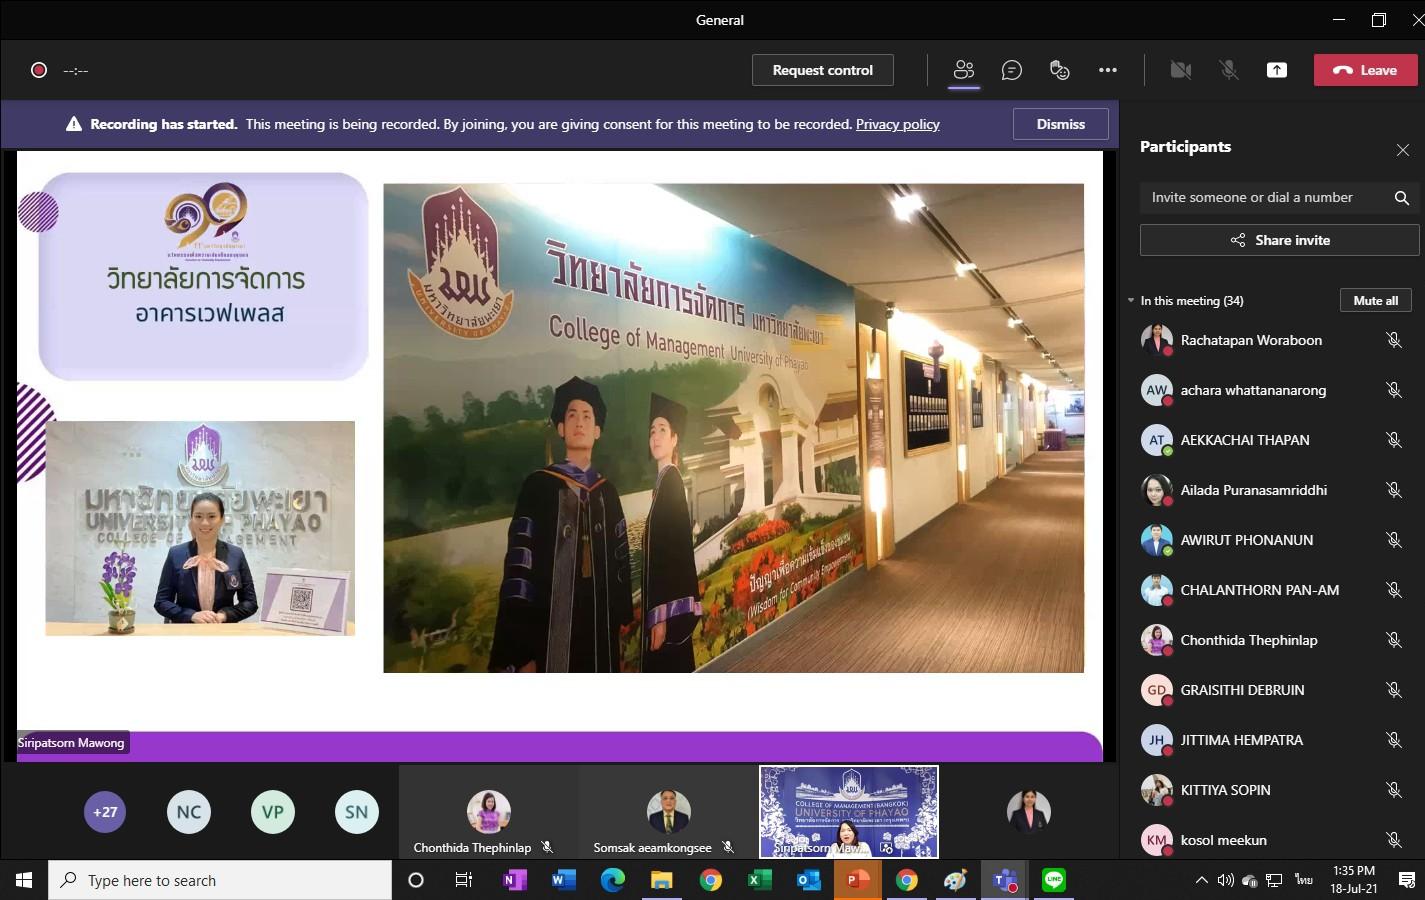The width and height of the screenshot is (1425, 900).
Task: Select participant Ailada Puranasamriddhi
Action: (x=1272, y=490)
